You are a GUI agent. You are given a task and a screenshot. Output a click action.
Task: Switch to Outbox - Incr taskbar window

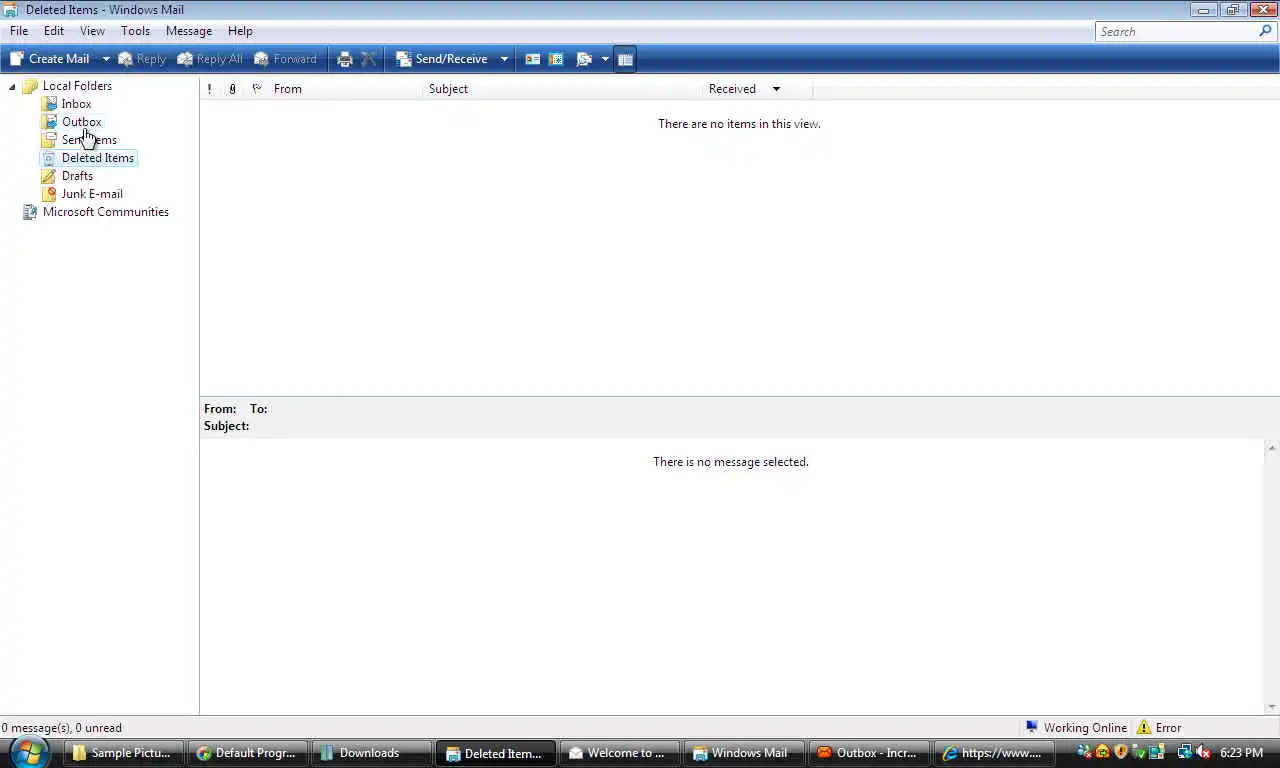click(867, 753)
